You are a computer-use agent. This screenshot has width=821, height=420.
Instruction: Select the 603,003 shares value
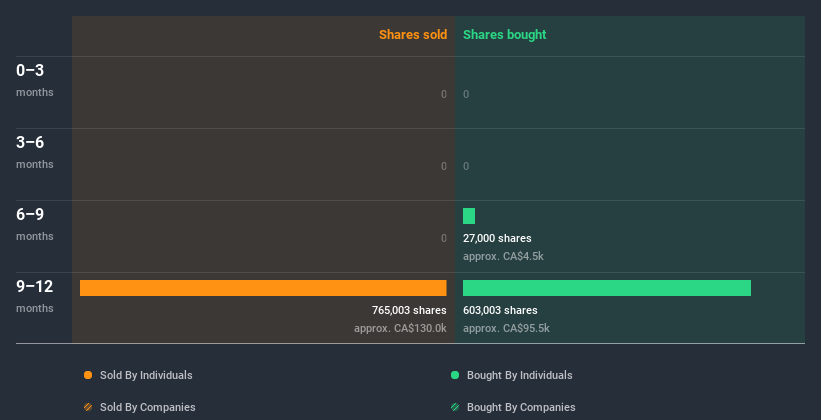(x=500, y=310)
